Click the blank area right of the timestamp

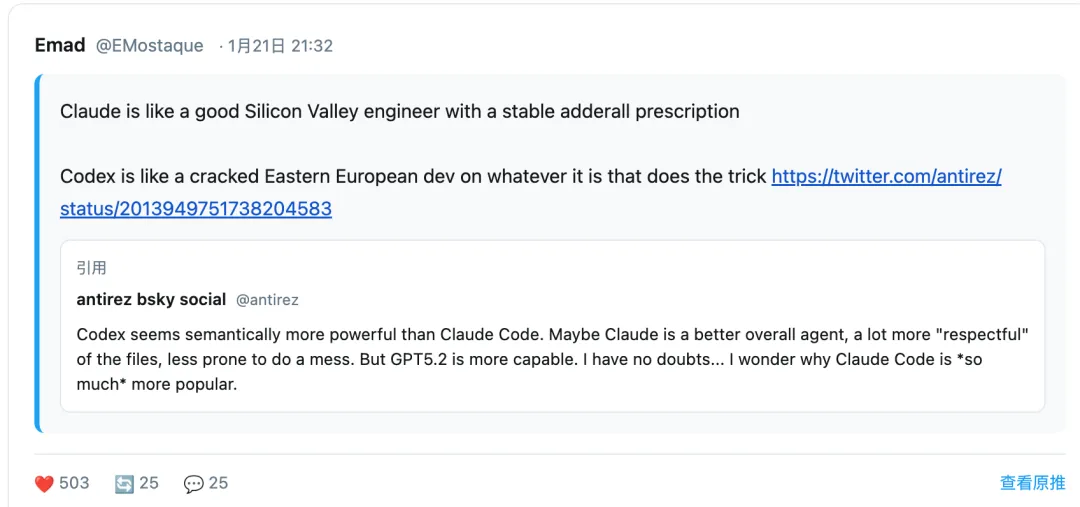coord(650,46)
